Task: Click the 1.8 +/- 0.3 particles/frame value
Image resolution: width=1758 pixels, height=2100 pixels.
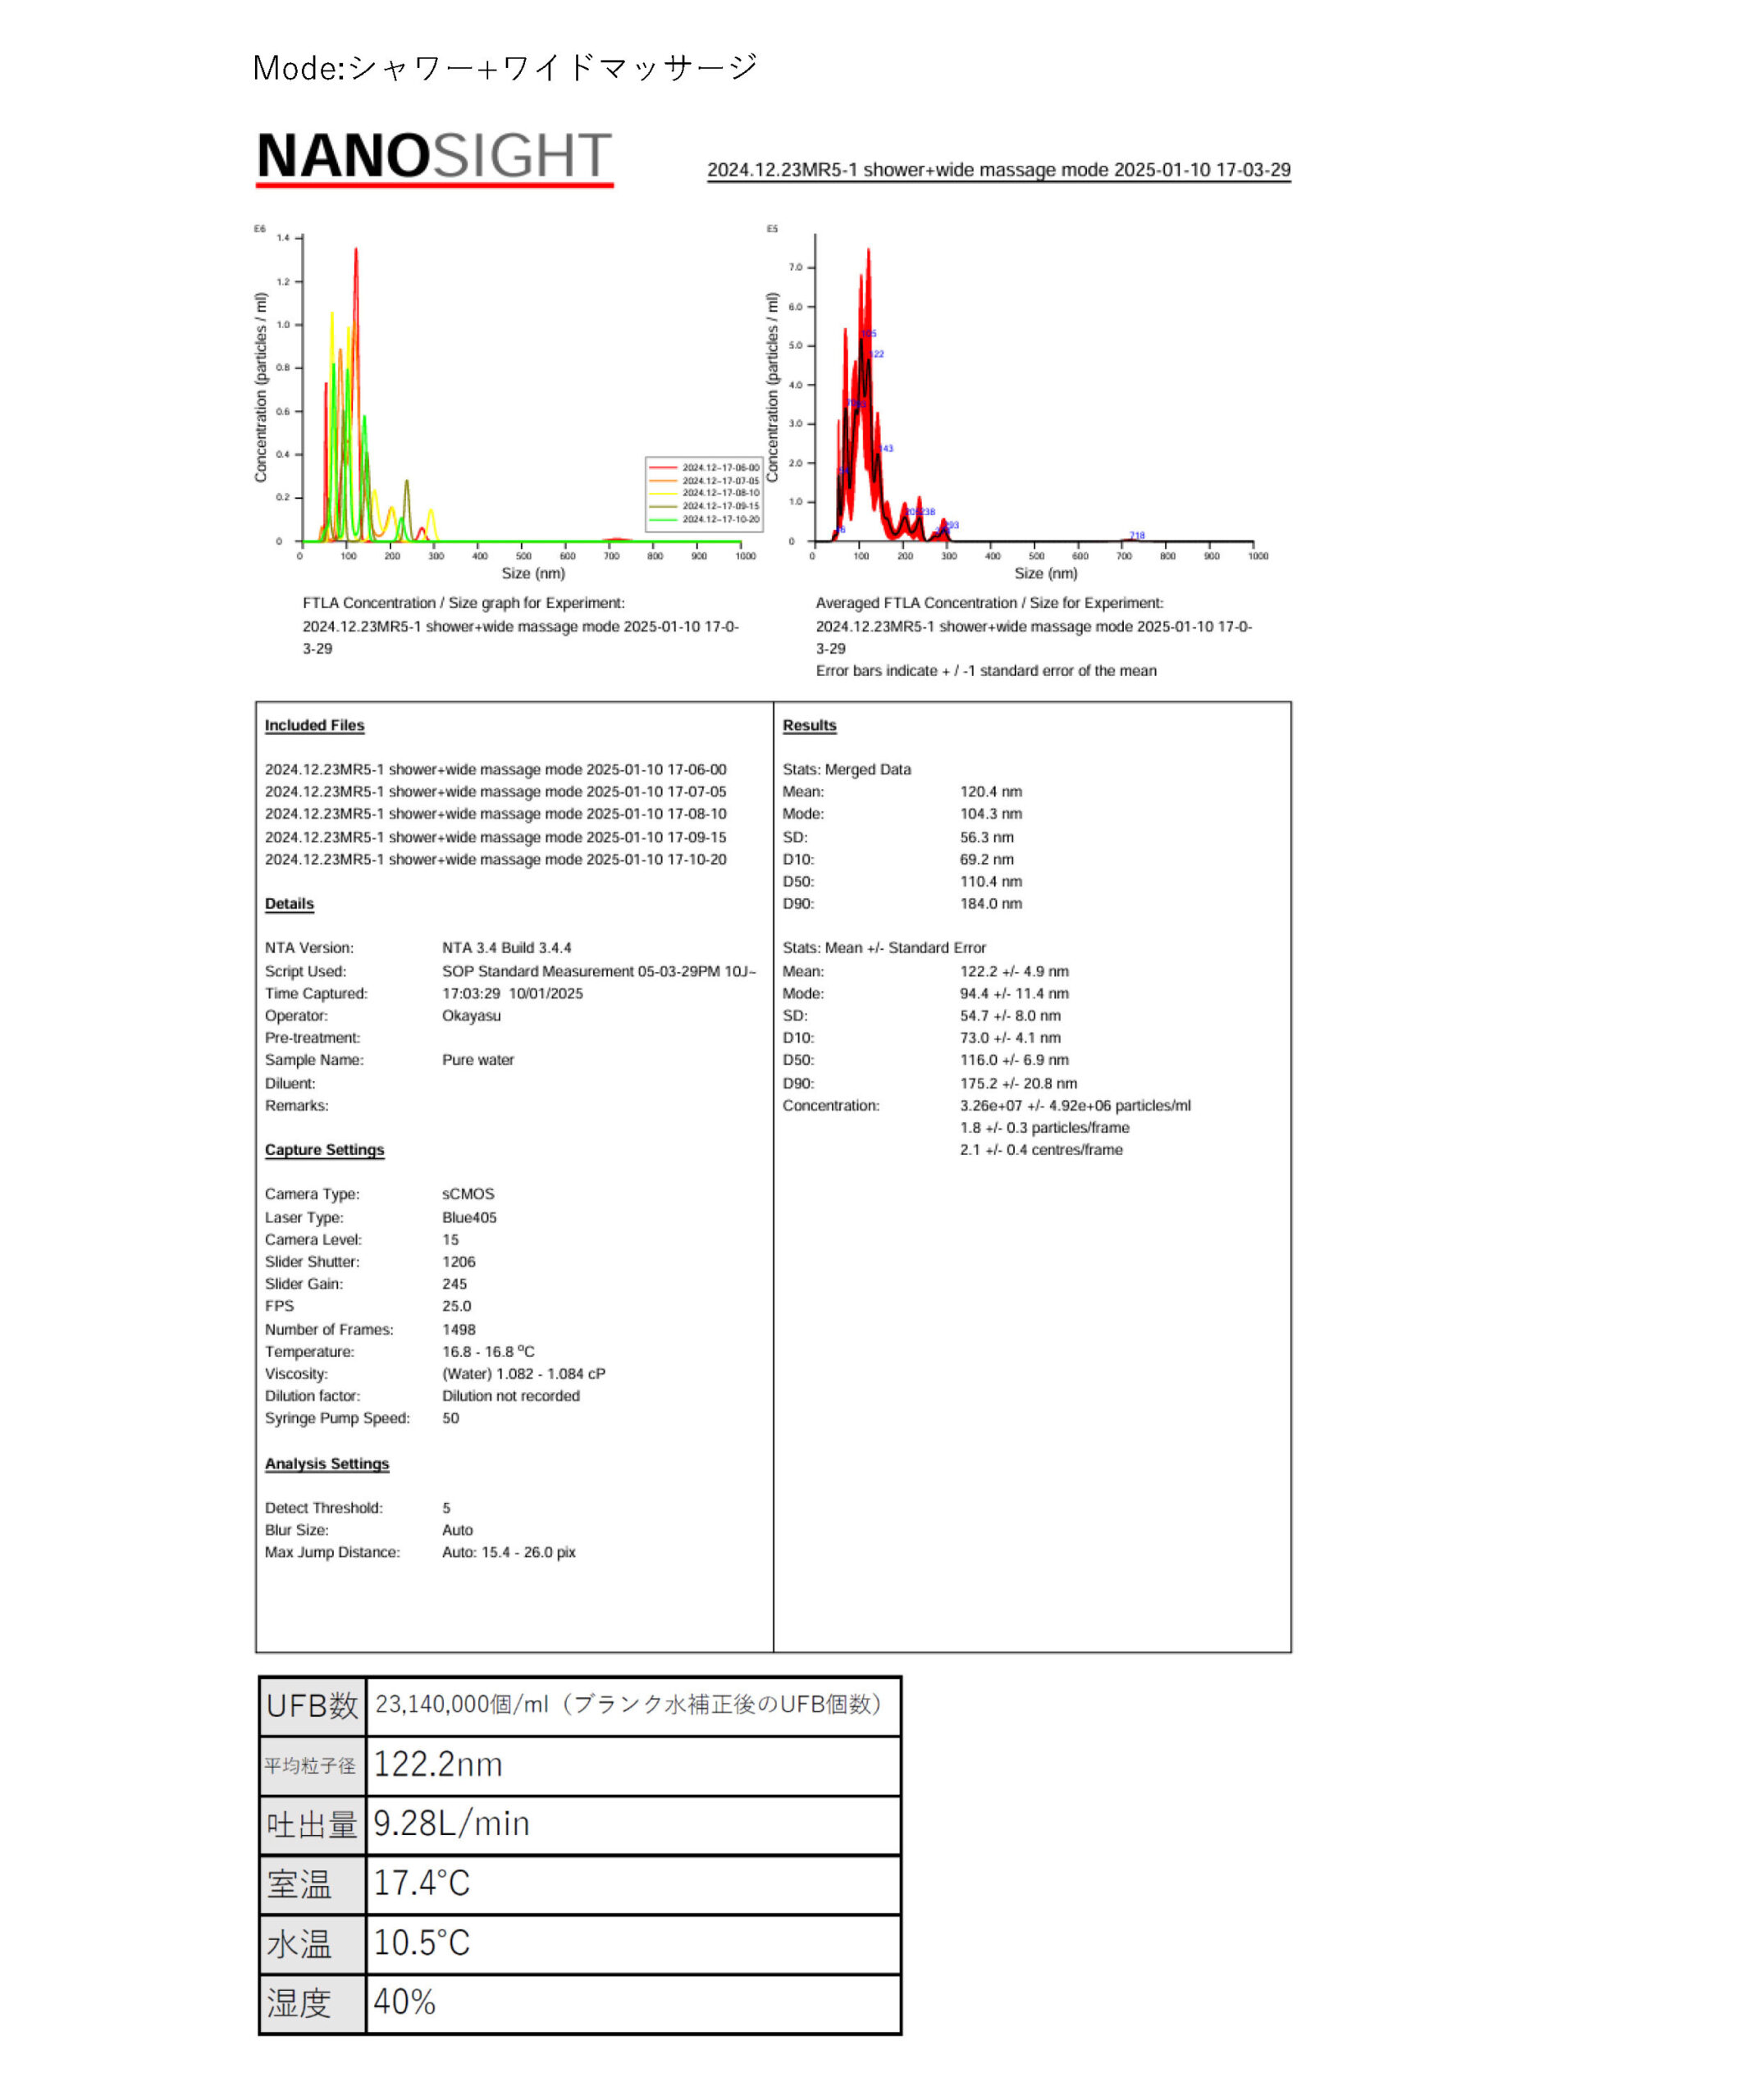Action: point(1044,1127)
